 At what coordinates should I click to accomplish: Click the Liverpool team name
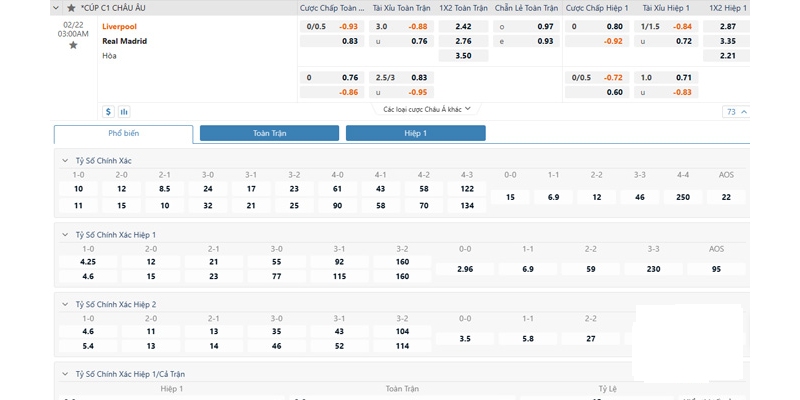pos(119,26)
